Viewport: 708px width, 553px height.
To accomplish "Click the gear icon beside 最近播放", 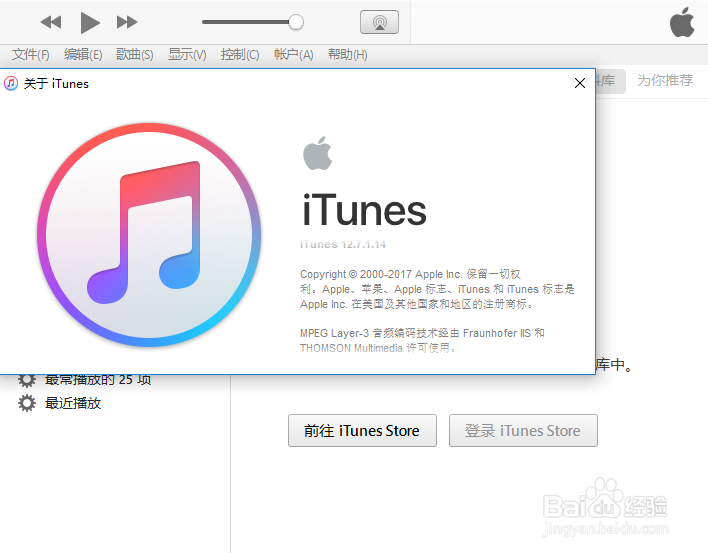I will click(27, 403).
